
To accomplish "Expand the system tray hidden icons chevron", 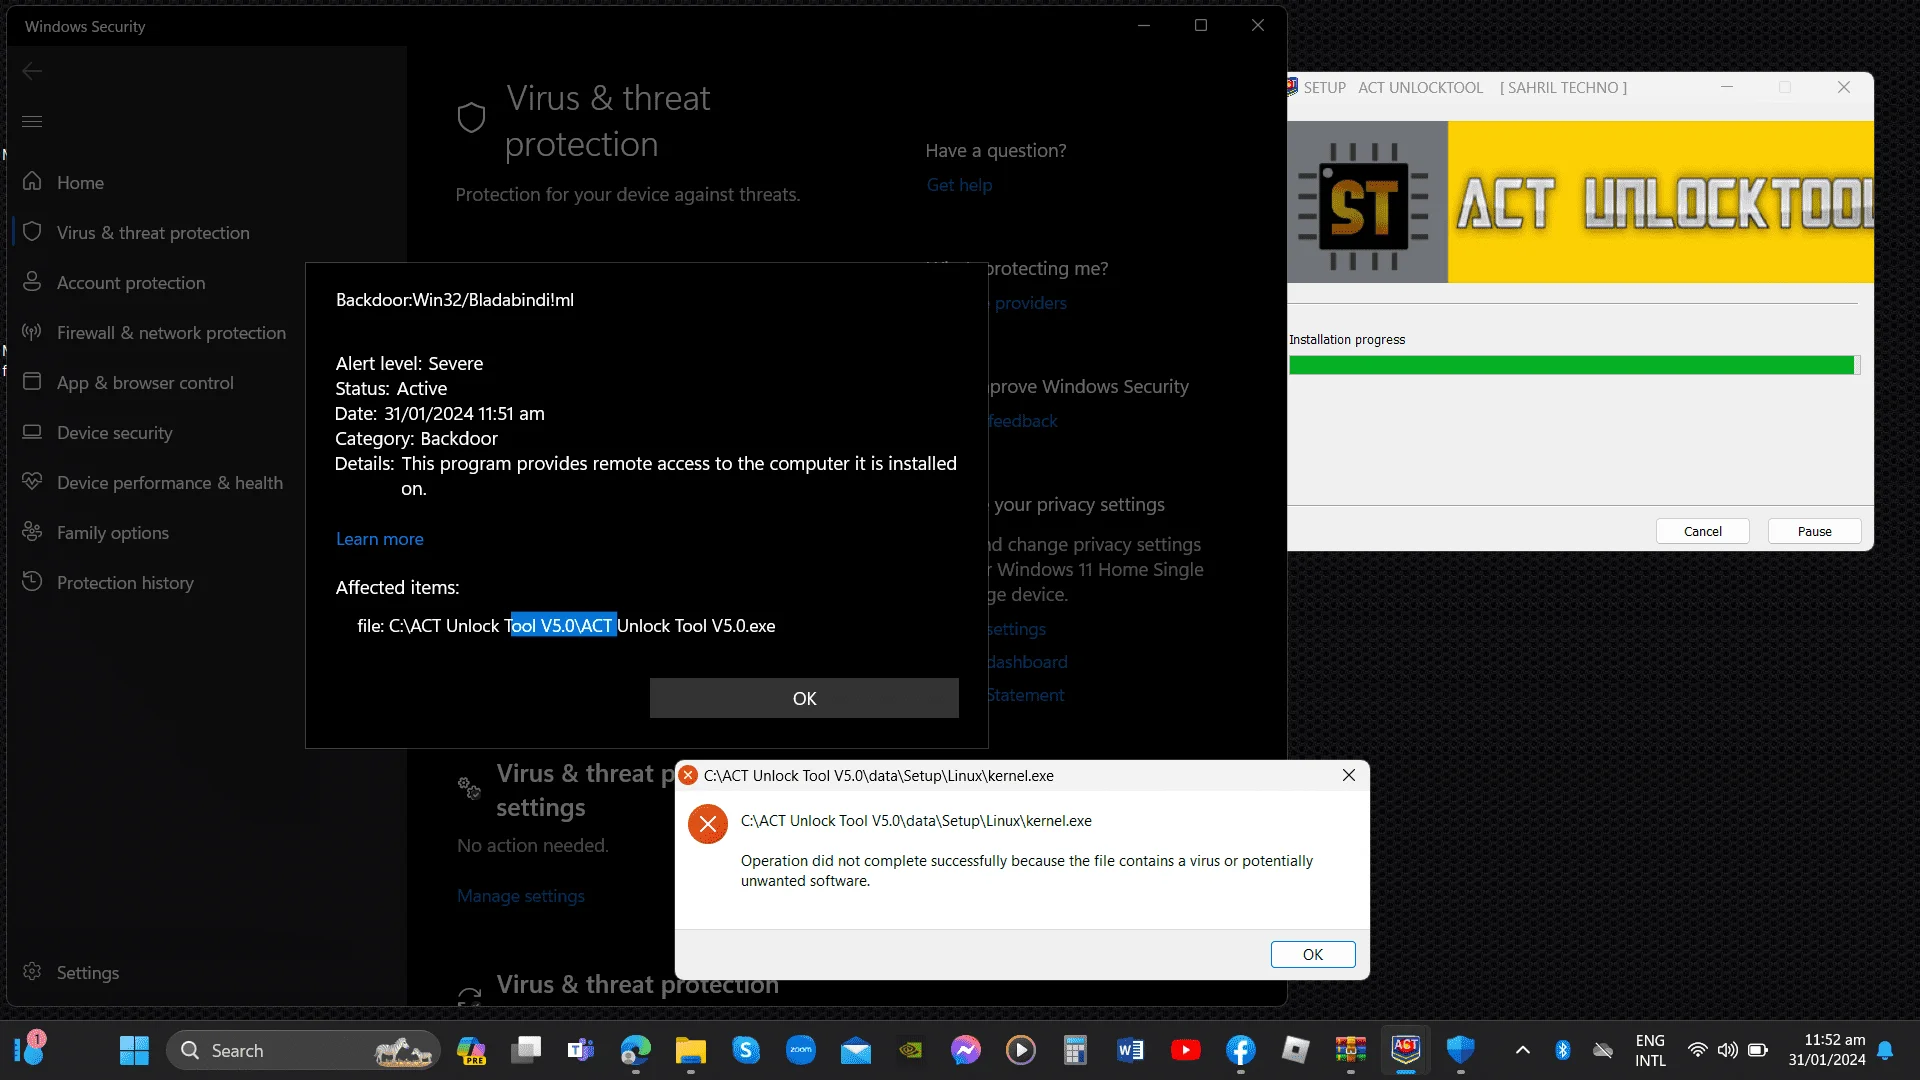I will pos(1523,1050).
